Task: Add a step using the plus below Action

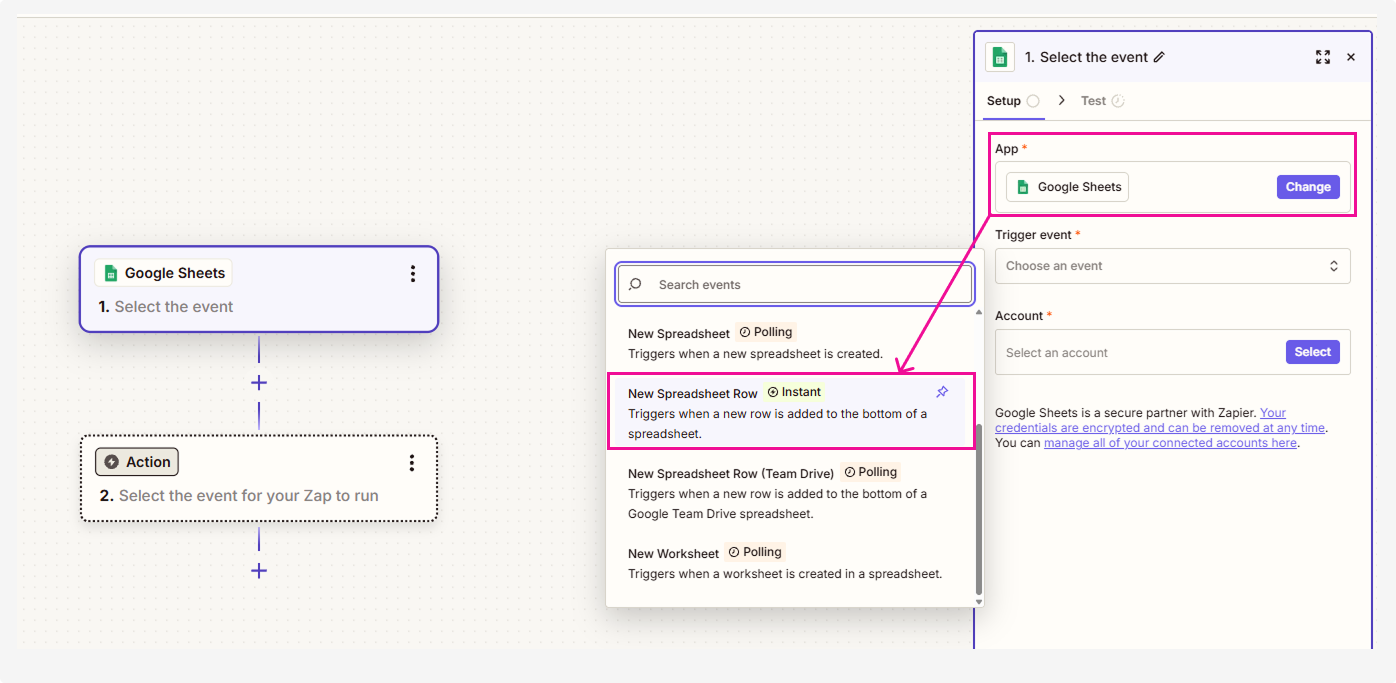Action: pos(259,571)
